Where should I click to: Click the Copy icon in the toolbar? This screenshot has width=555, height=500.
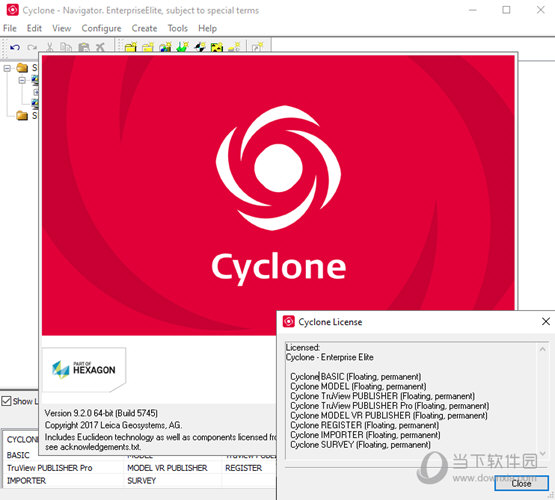66,47
